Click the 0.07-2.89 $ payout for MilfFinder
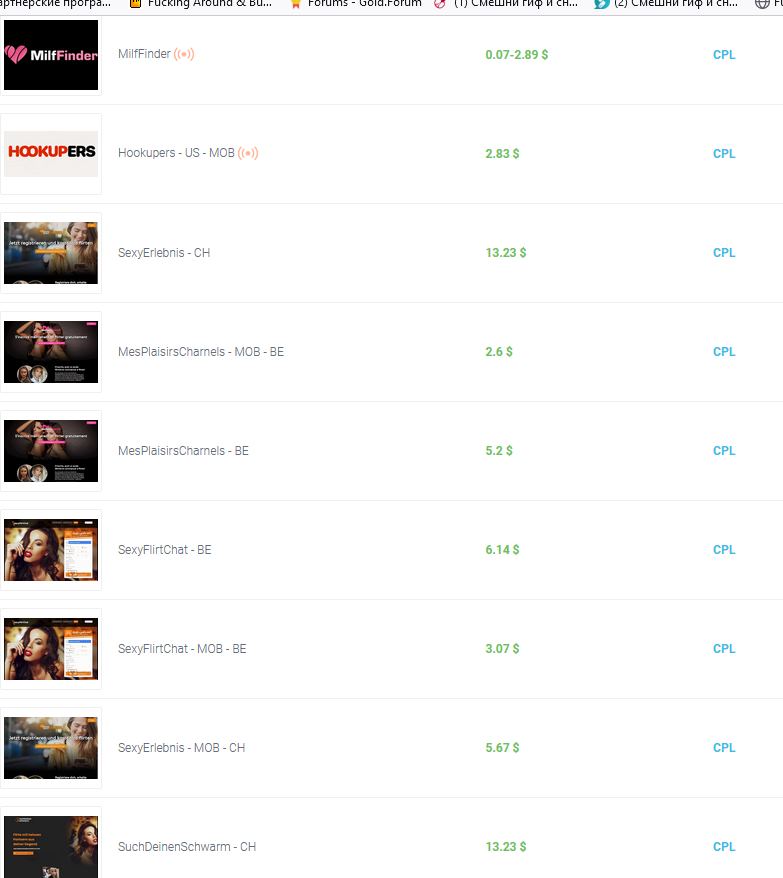This screenshot has height=878, width=783. click(x=516, y=55)
